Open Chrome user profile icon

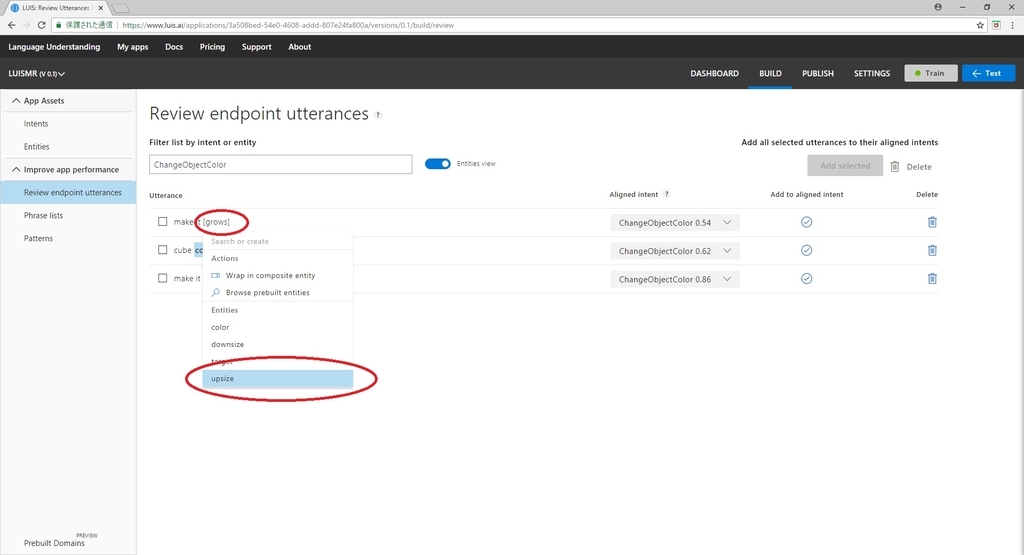pyautogui.click(x=938, y=7)
